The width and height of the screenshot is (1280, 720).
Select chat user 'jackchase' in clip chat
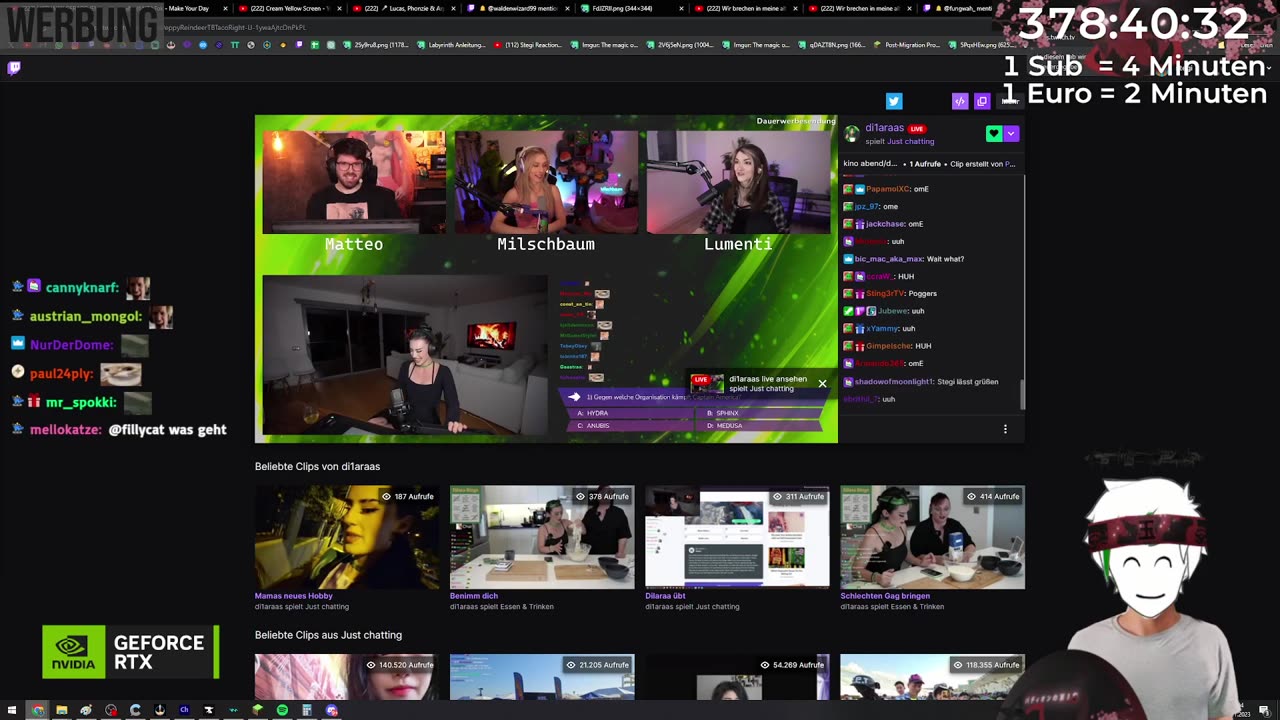[885, 224]
